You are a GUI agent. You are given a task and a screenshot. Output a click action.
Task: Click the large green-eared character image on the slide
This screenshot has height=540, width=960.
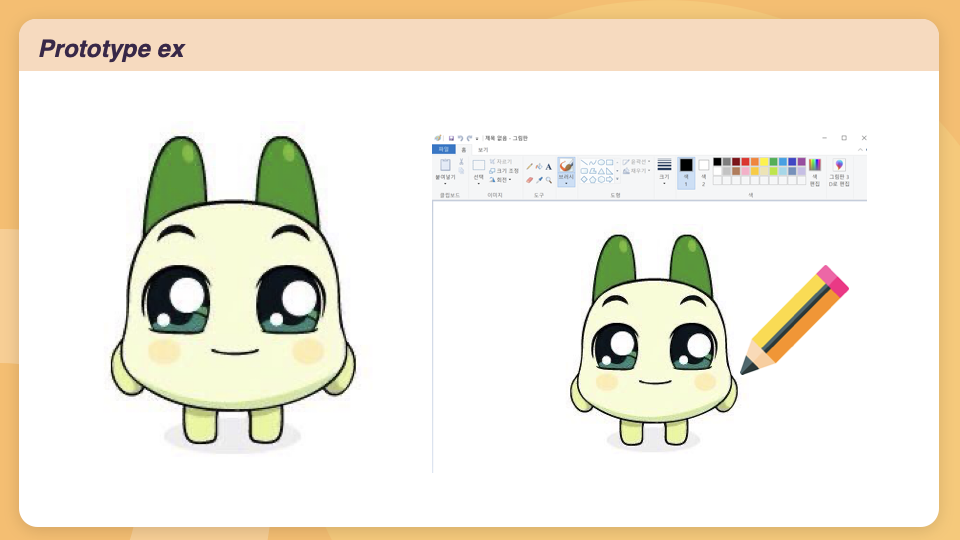point(233,294)
